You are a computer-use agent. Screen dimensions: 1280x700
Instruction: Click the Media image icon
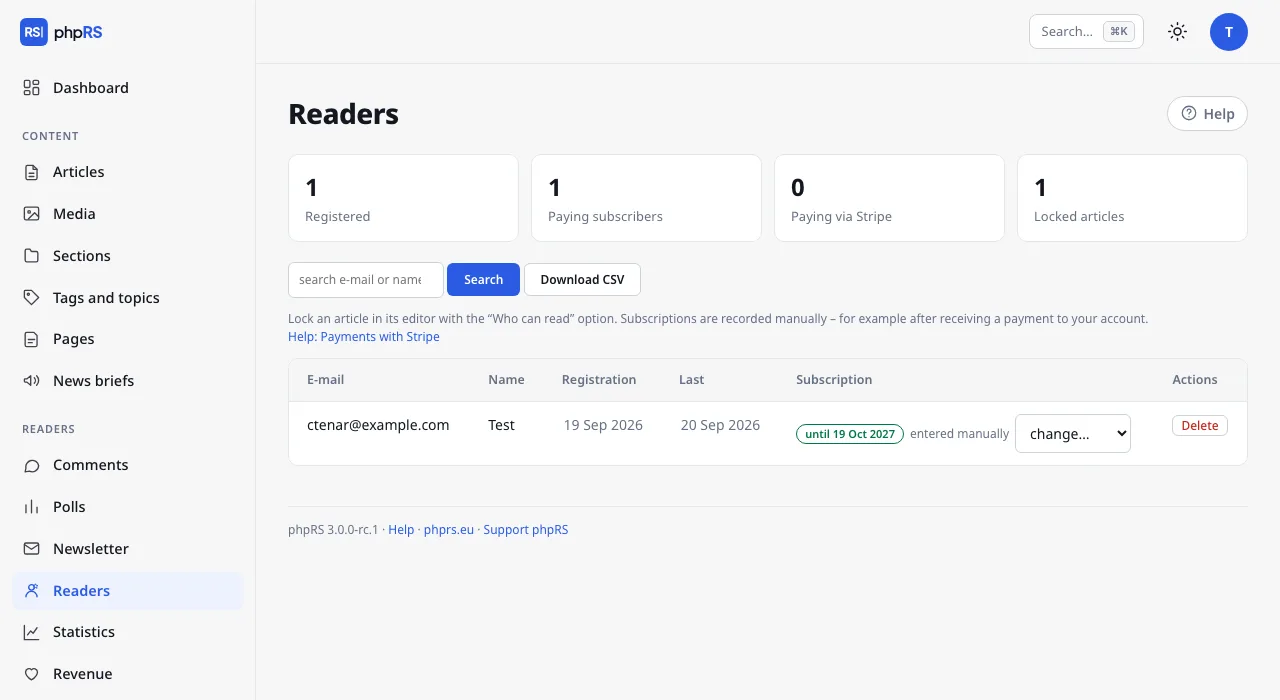(32, 214)
